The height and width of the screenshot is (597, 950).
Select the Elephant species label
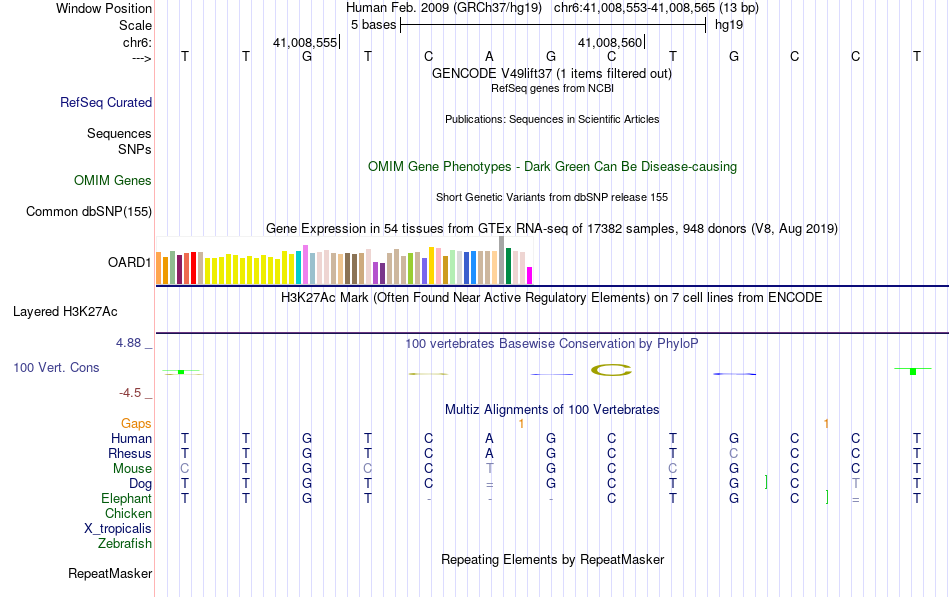coord(127,498)
